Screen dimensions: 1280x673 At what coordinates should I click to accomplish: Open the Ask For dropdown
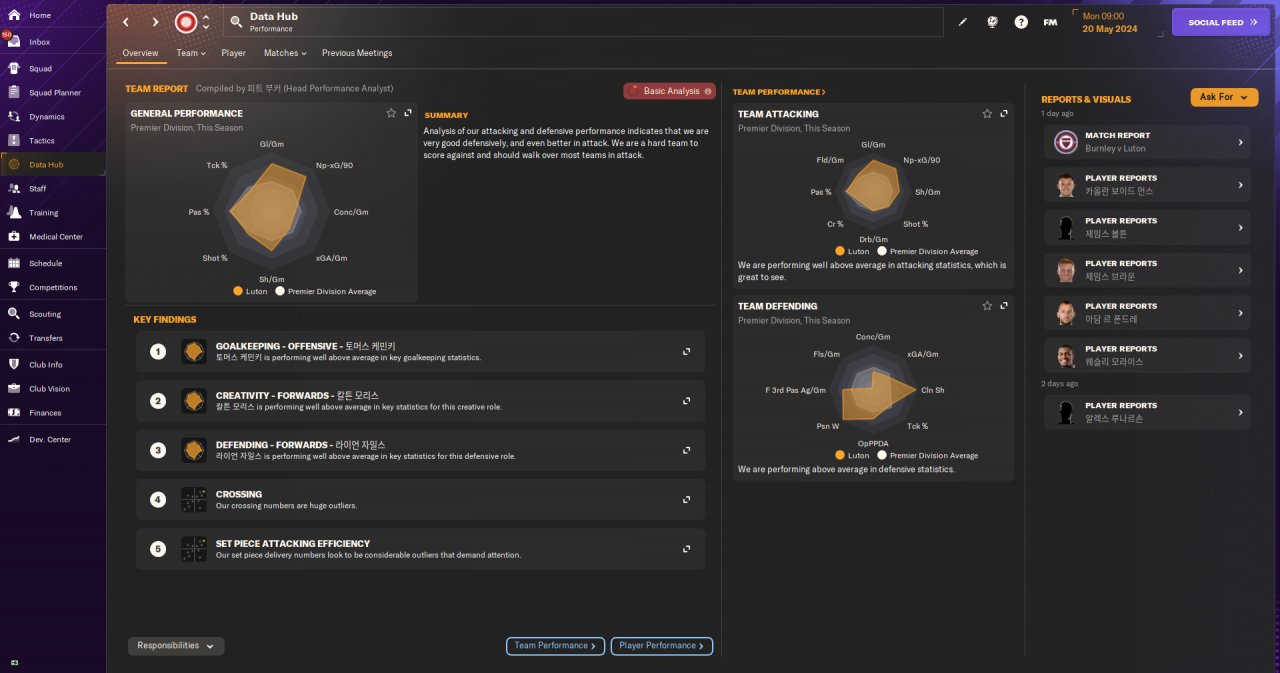1224,97
